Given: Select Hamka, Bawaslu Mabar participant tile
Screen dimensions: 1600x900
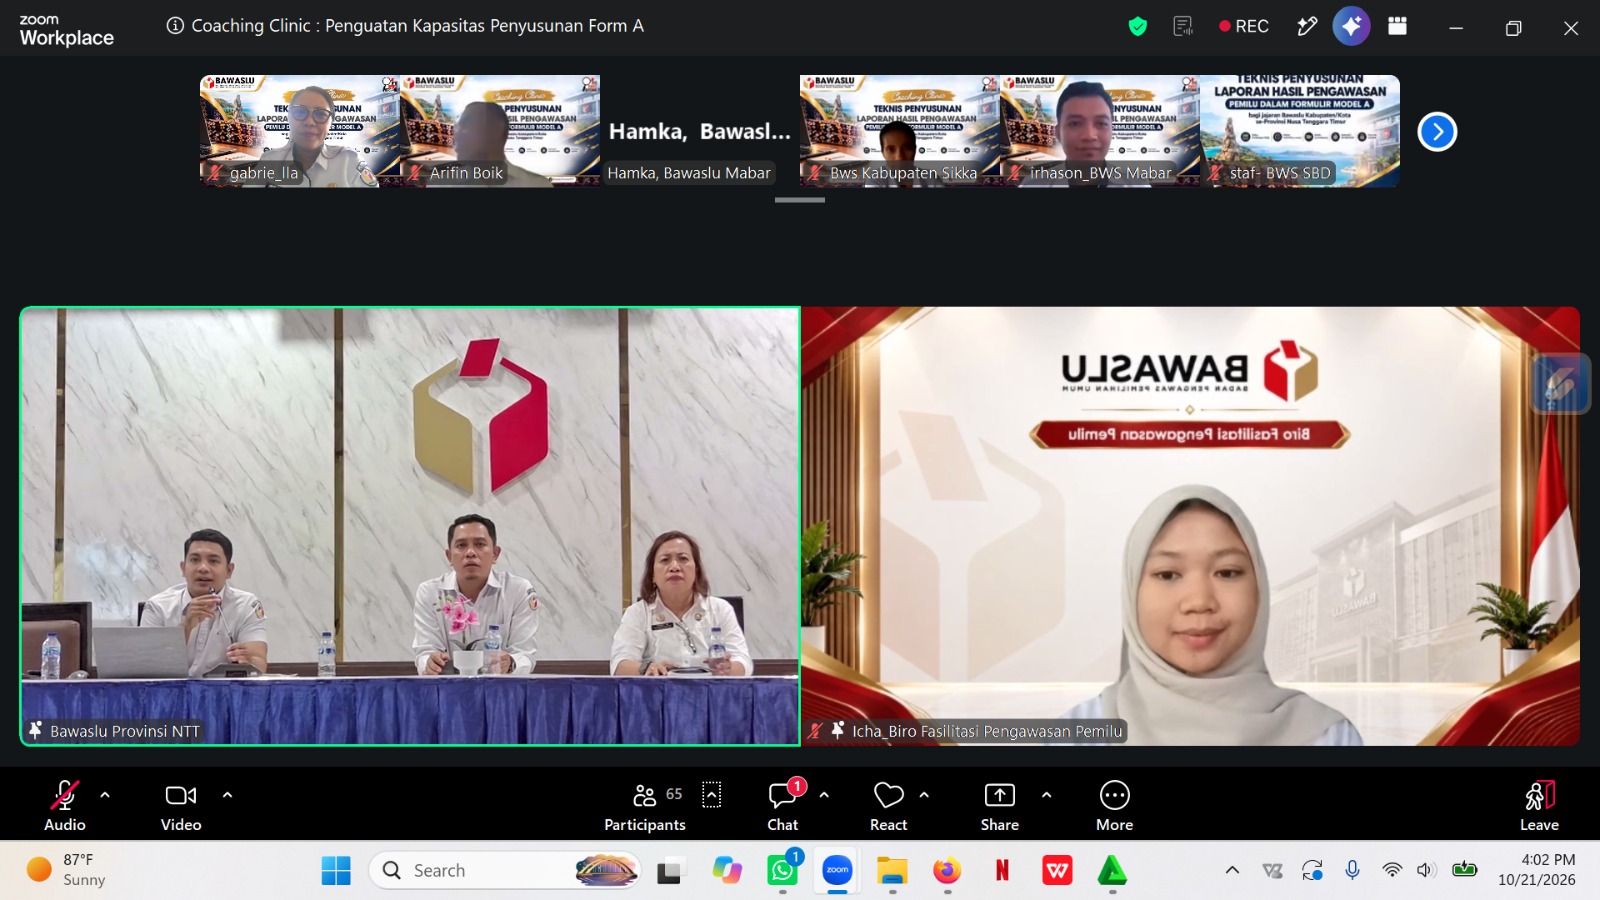Looking at the screenshot, I should (700, 131).
